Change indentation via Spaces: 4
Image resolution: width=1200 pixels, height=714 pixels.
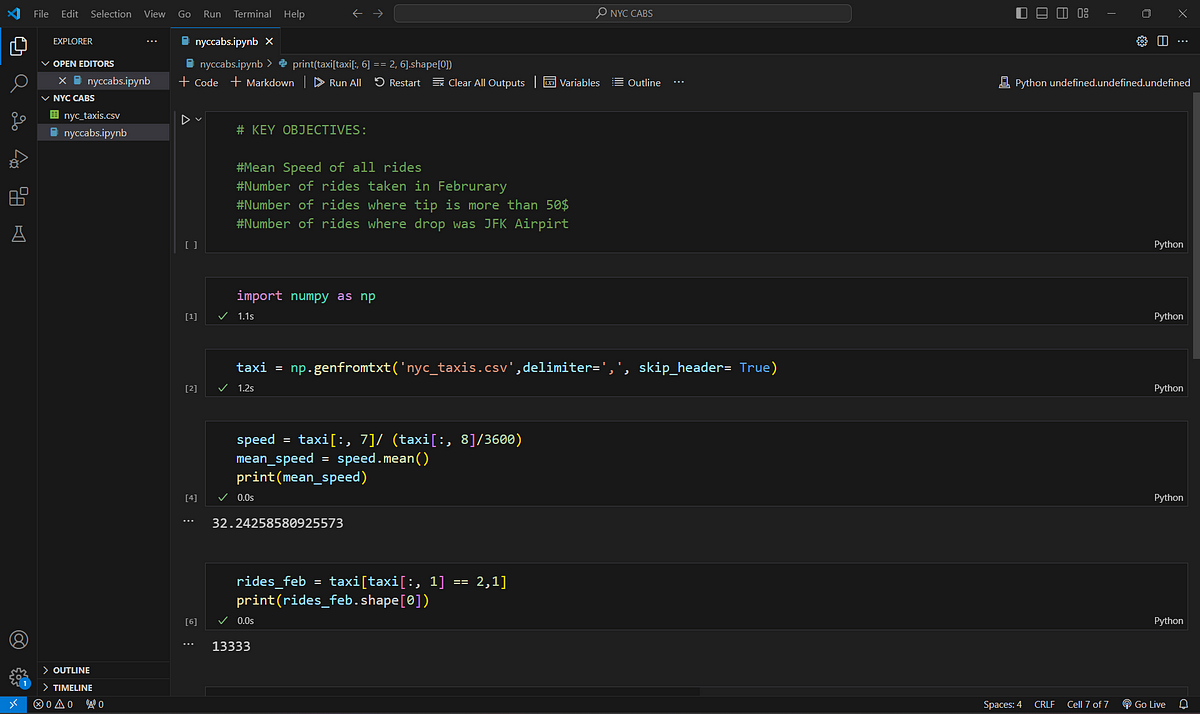(x=1002, y=704)
